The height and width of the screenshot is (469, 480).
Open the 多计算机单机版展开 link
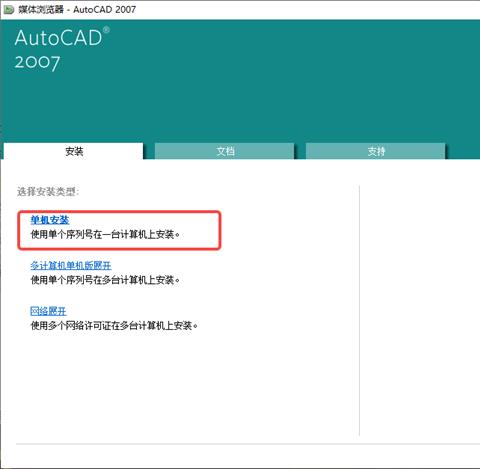71,266
